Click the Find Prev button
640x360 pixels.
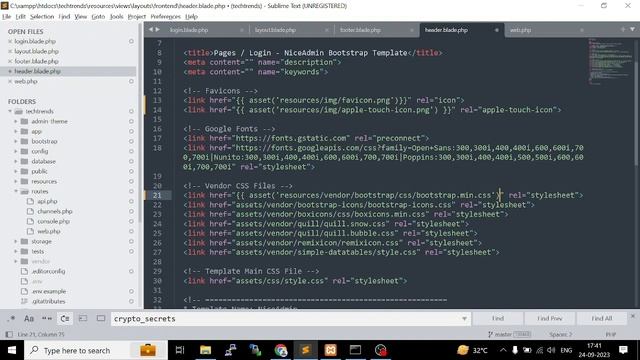[x=549, y=318]
